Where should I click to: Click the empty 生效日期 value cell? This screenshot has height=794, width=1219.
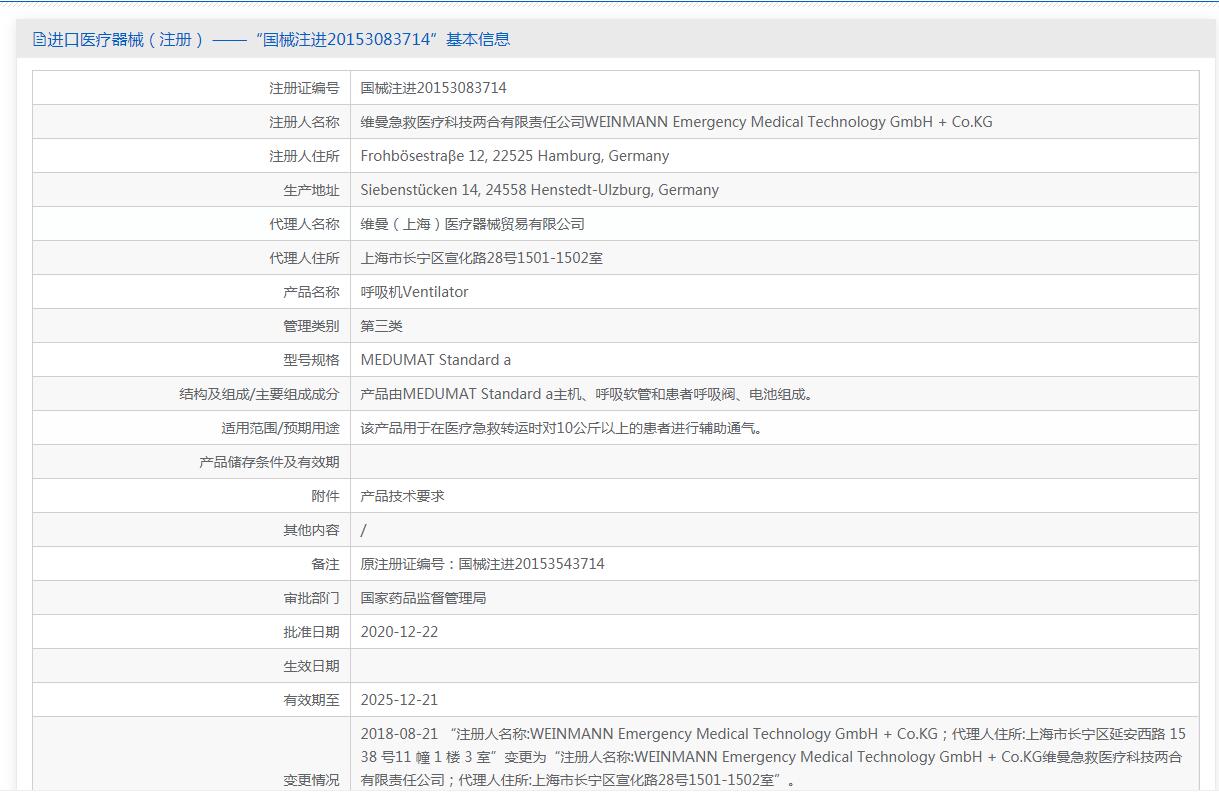(x=774, y=666)
